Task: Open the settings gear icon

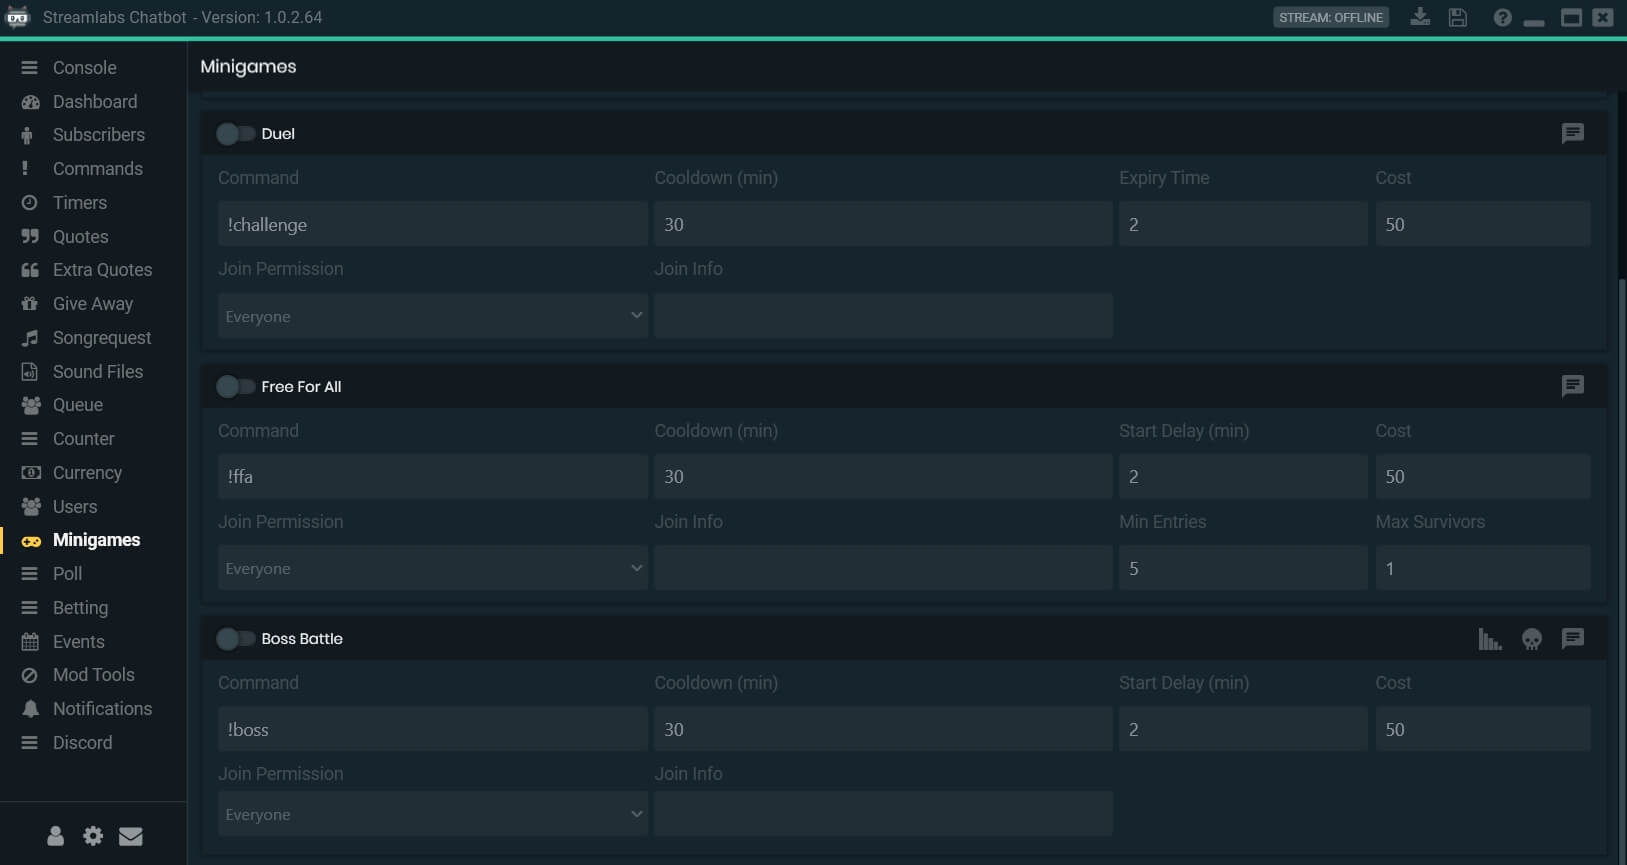Action: (x=93, y=836)
